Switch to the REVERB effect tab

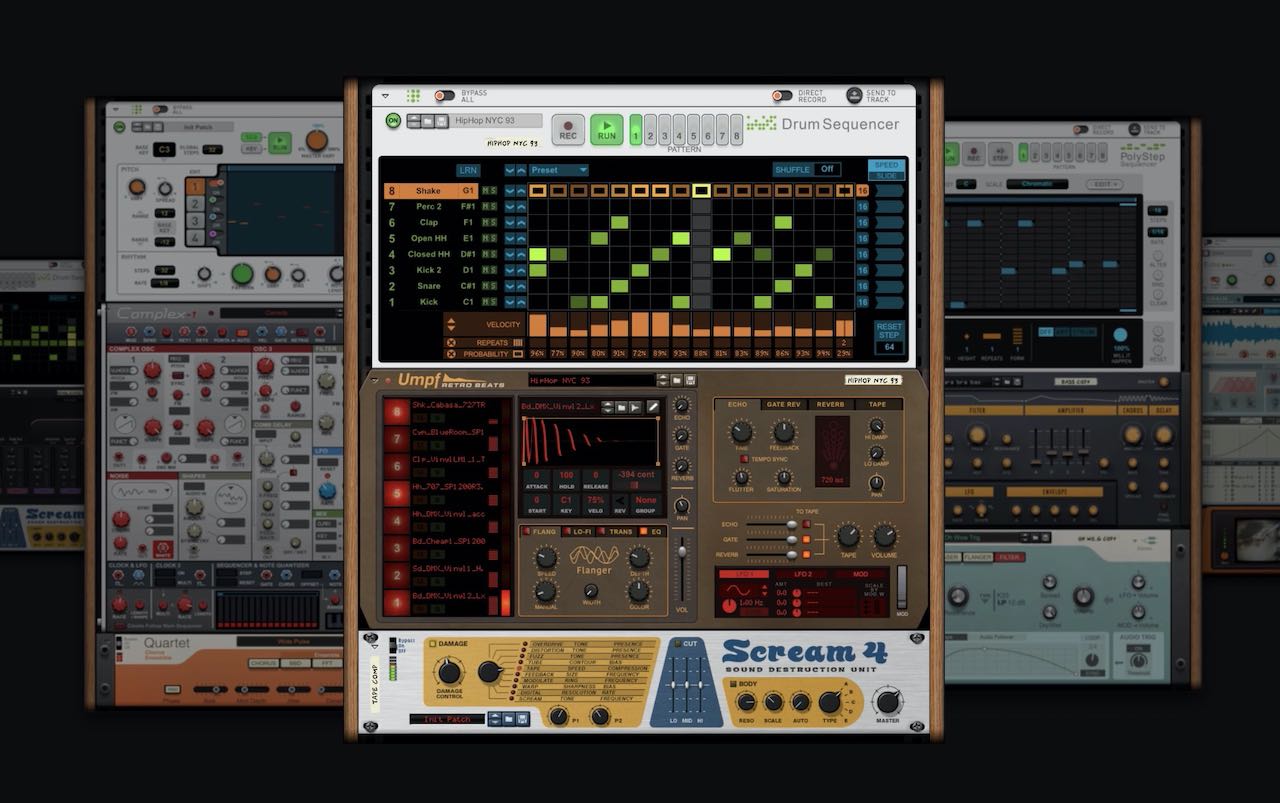[830, 405]
